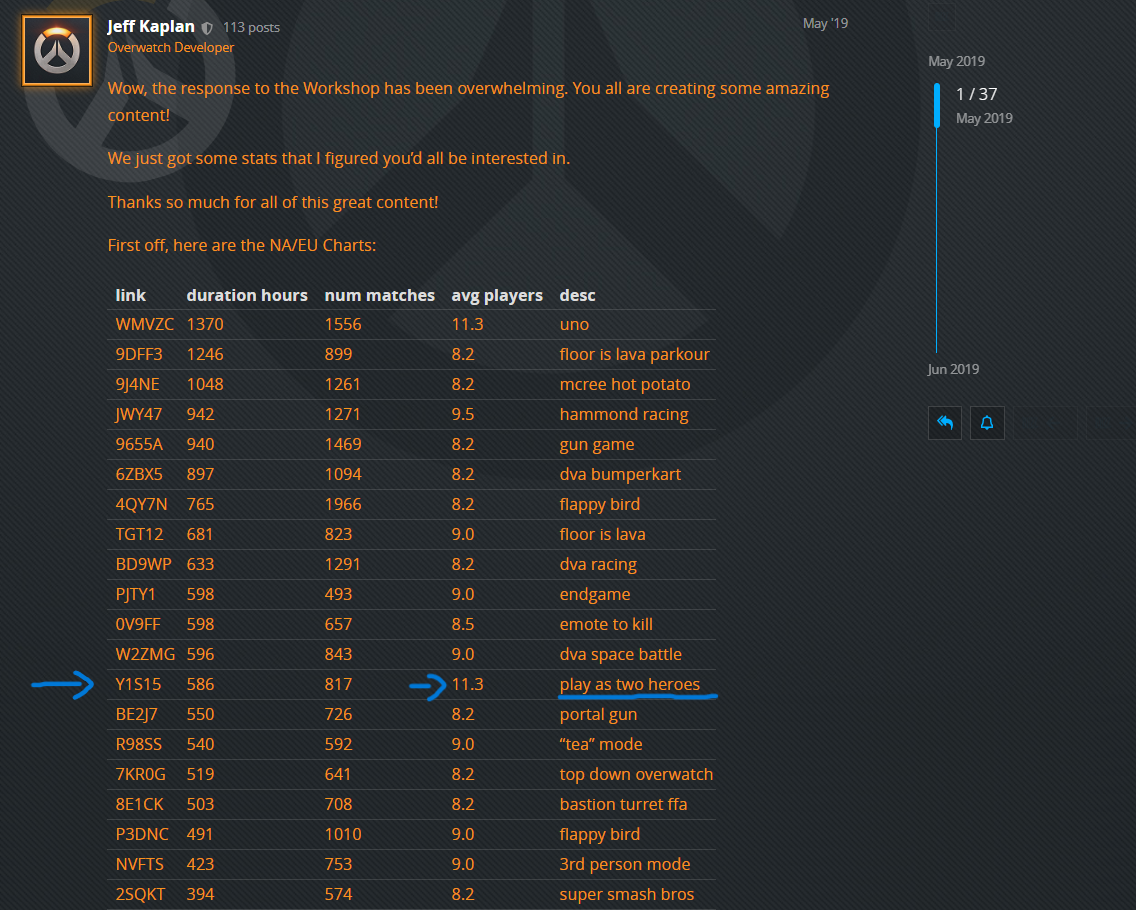This screenshot has height=910, width=1136.
Task: Select the code 9J4NE for mcree hot potato
Action: point(138,385)
